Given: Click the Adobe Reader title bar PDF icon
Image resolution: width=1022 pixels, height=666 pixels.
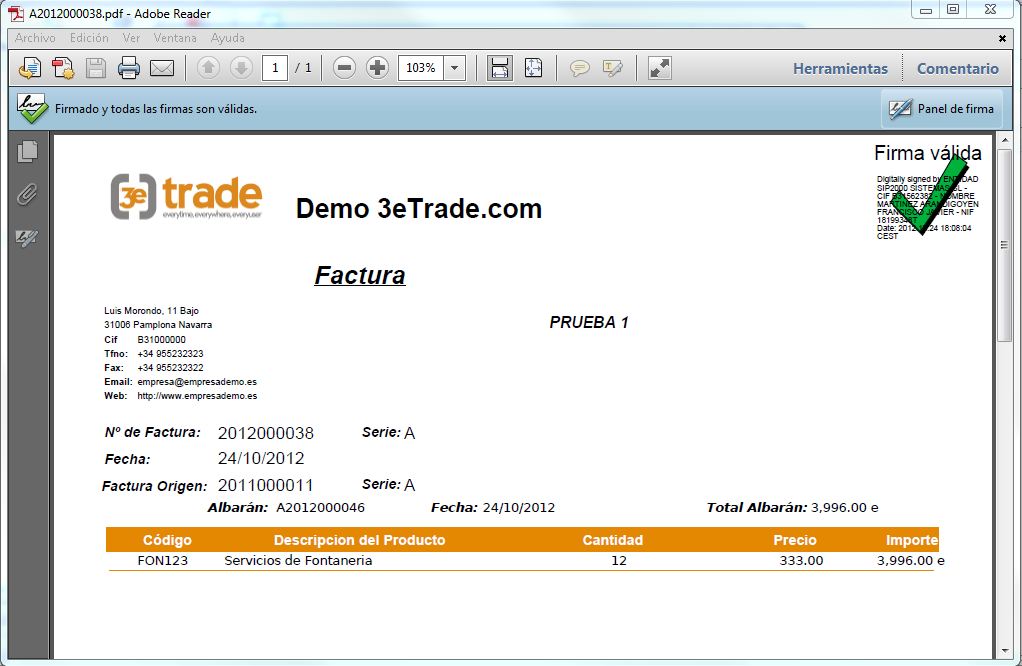Looking at the screenshot, I should (x=16, y=14).
